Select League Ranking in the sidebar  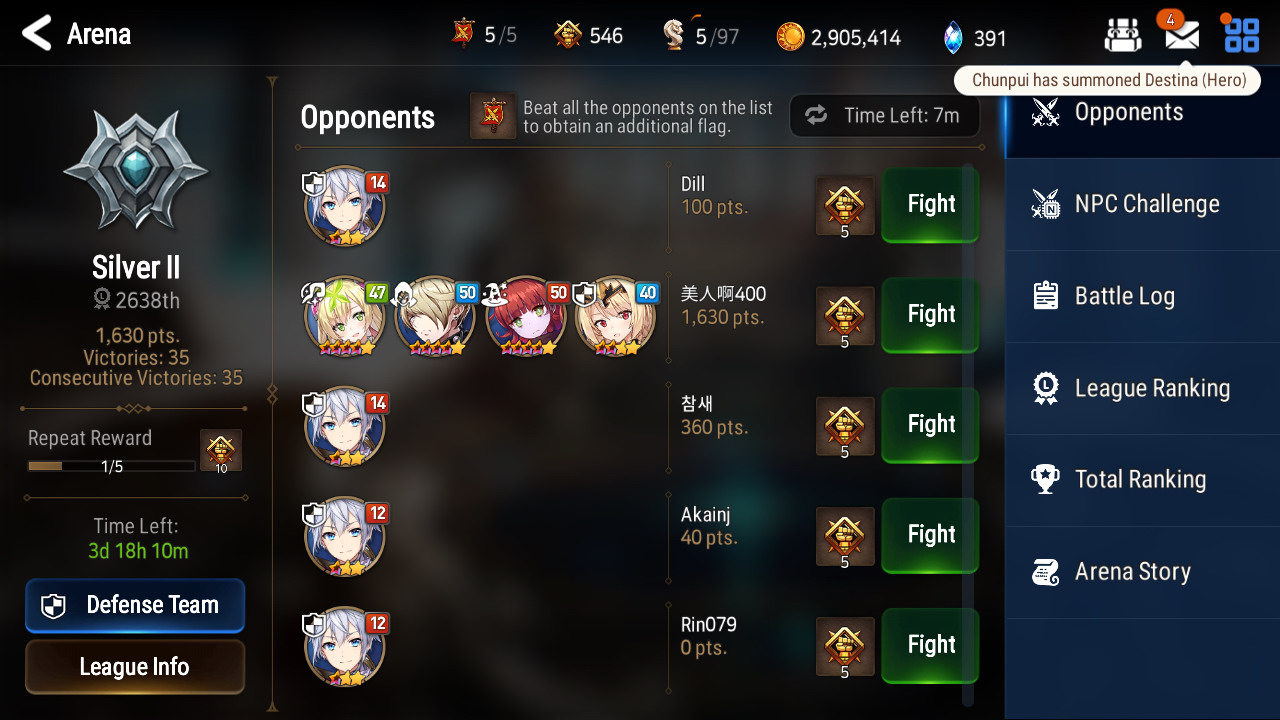tap(1142, 388)
